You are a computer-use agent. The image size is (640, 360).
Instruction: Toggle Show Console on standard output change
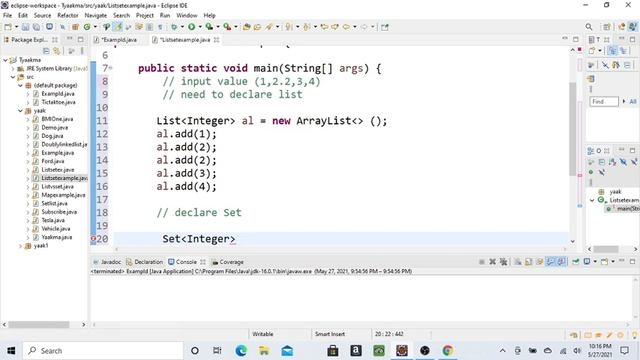(551, 262)
